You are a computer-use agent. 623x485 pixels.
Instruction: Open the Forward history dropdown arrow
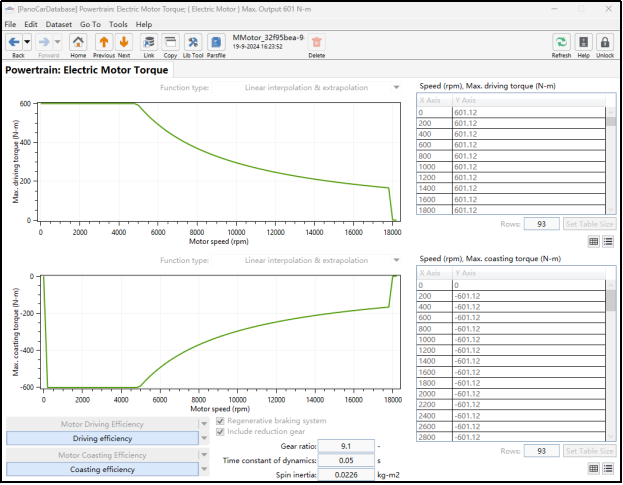coord(58,42)
